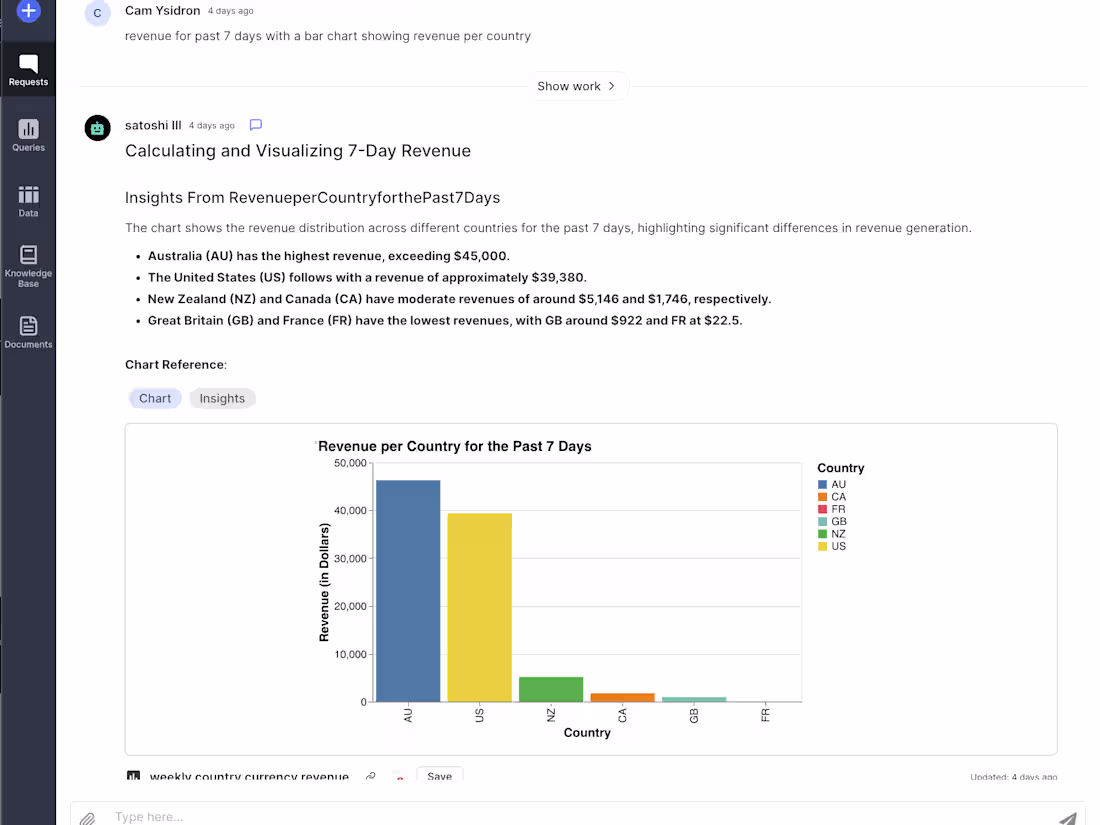Click the Cam Ysidron username
The height and width of the screenshot is (825, 1100).
point(162,10)
